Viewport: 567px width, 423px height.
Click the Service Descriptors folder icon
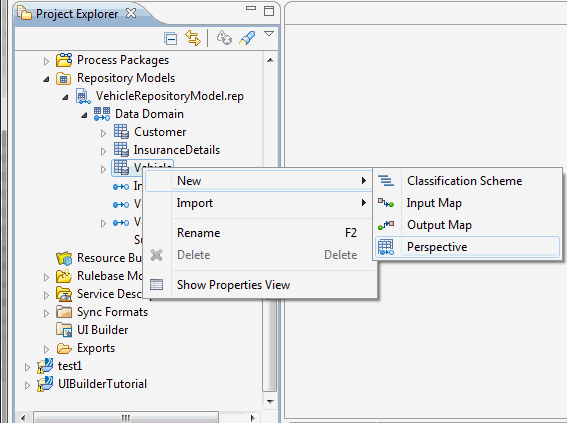(64, 294)
